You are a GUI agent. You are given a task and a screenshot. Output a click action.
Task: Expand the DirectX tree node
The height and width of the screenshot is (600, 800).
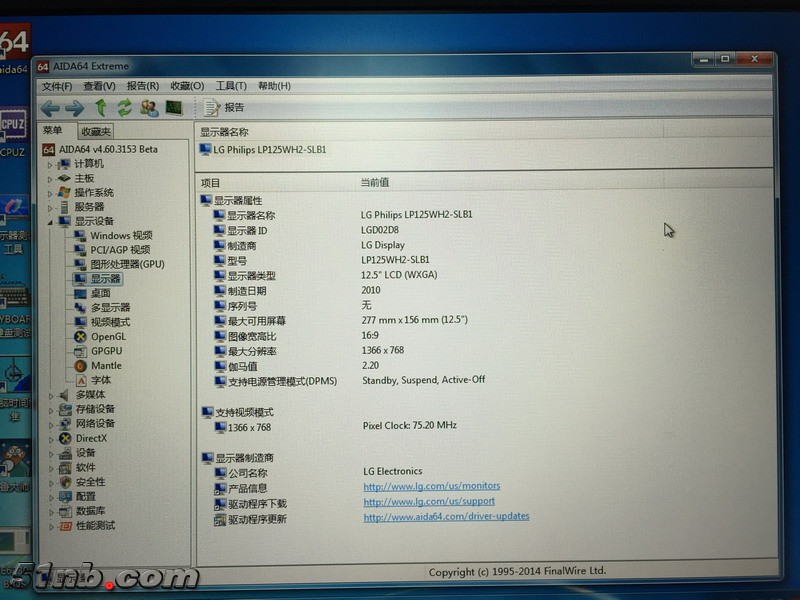(51, 439)
